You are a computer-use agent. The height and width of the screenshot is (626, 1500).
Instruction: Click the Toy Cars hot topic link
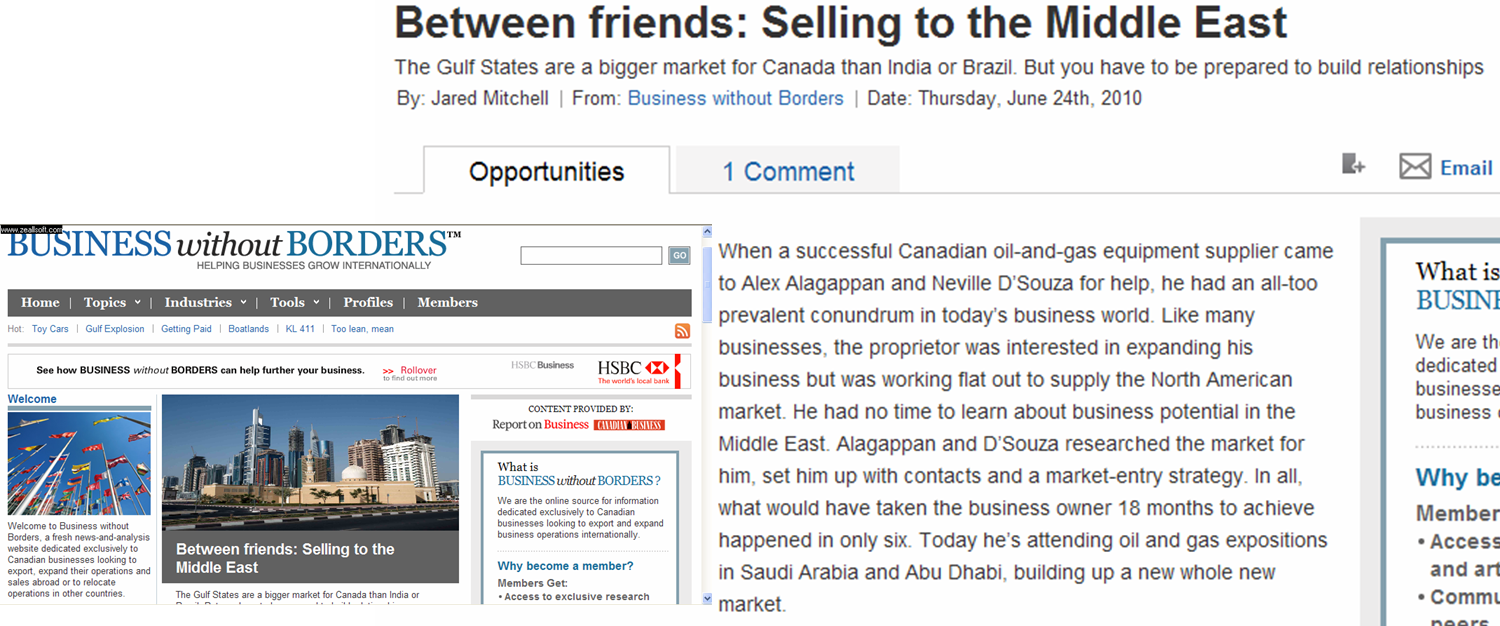click(x=50, y=329)
